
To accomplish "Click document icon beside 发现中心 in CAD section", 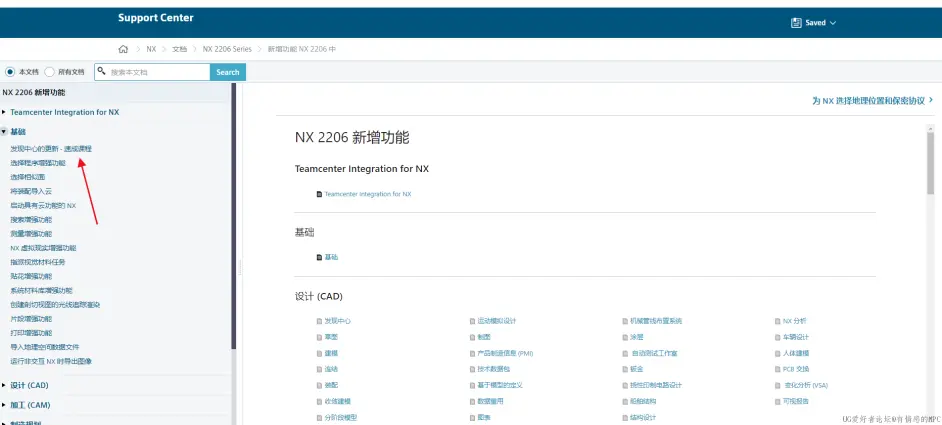I will 319,321.
